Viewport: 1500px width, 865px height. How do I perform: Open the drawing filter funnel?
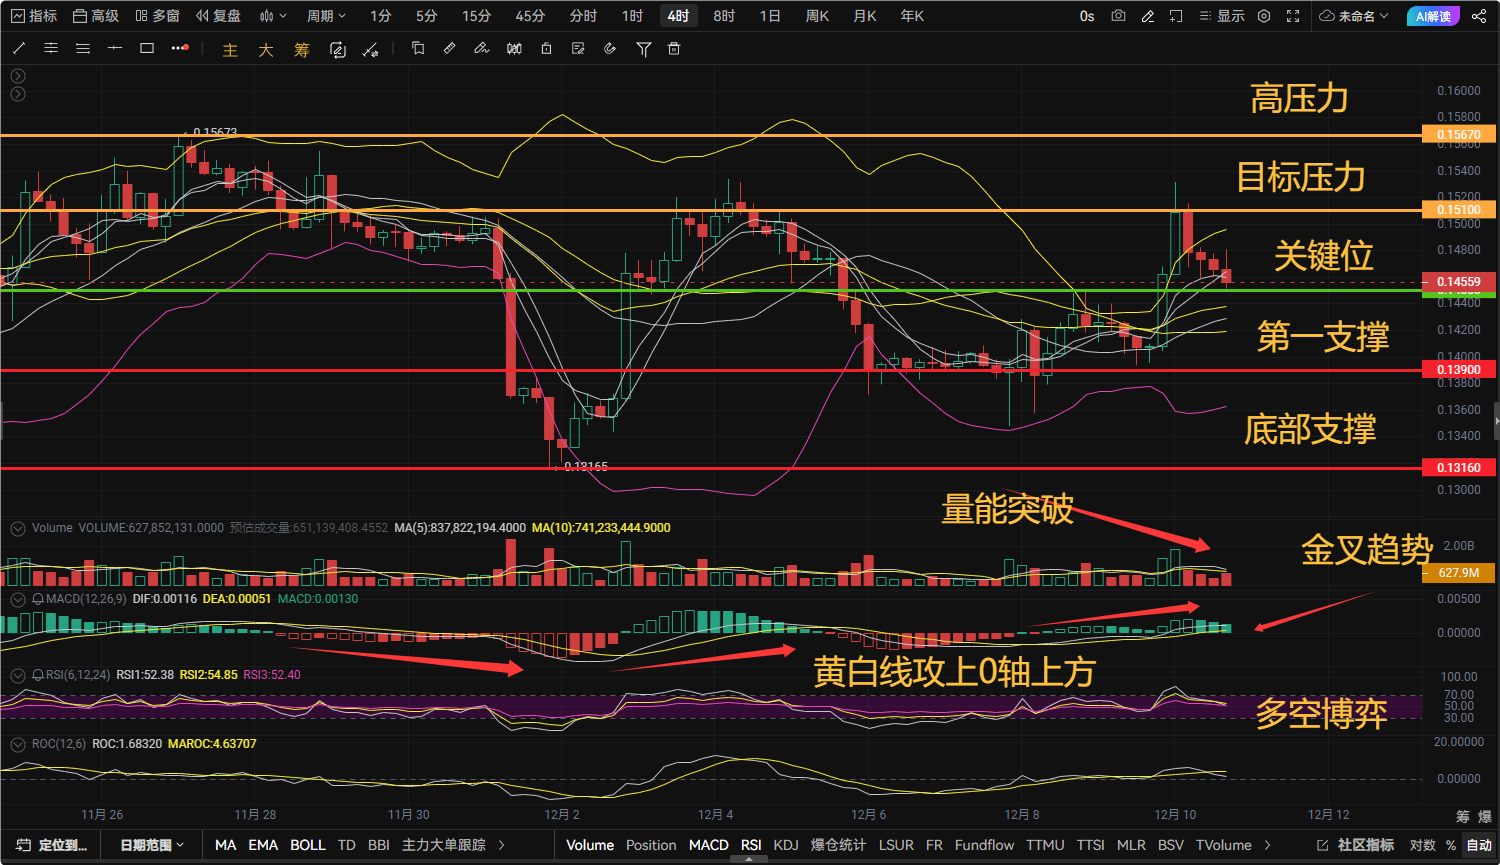tap(643, 48)
